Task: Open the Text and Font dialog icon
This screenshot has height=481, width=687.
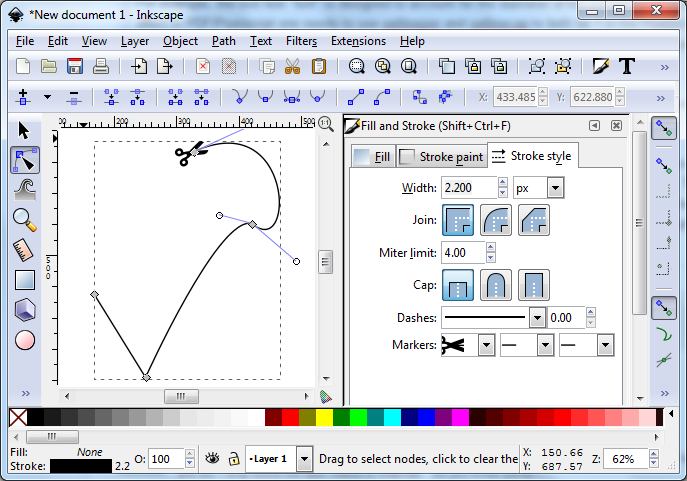Action: click(627, 67)
